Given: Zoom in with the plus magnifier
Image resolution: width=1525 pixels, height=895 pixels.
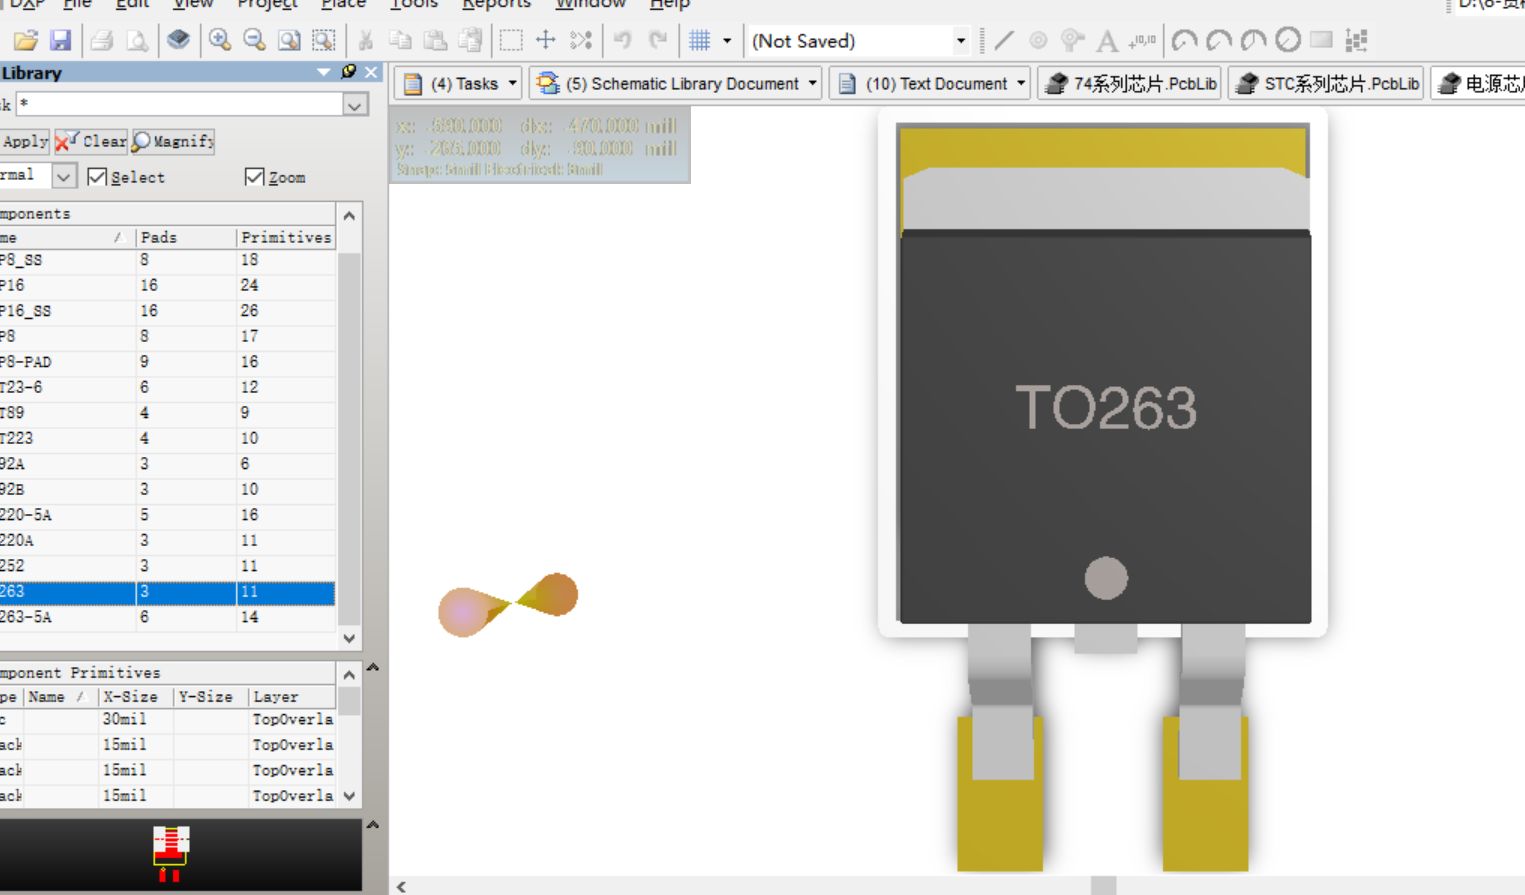Looking at the screenshot, I should pyautogui.click(x=220, y=40).
